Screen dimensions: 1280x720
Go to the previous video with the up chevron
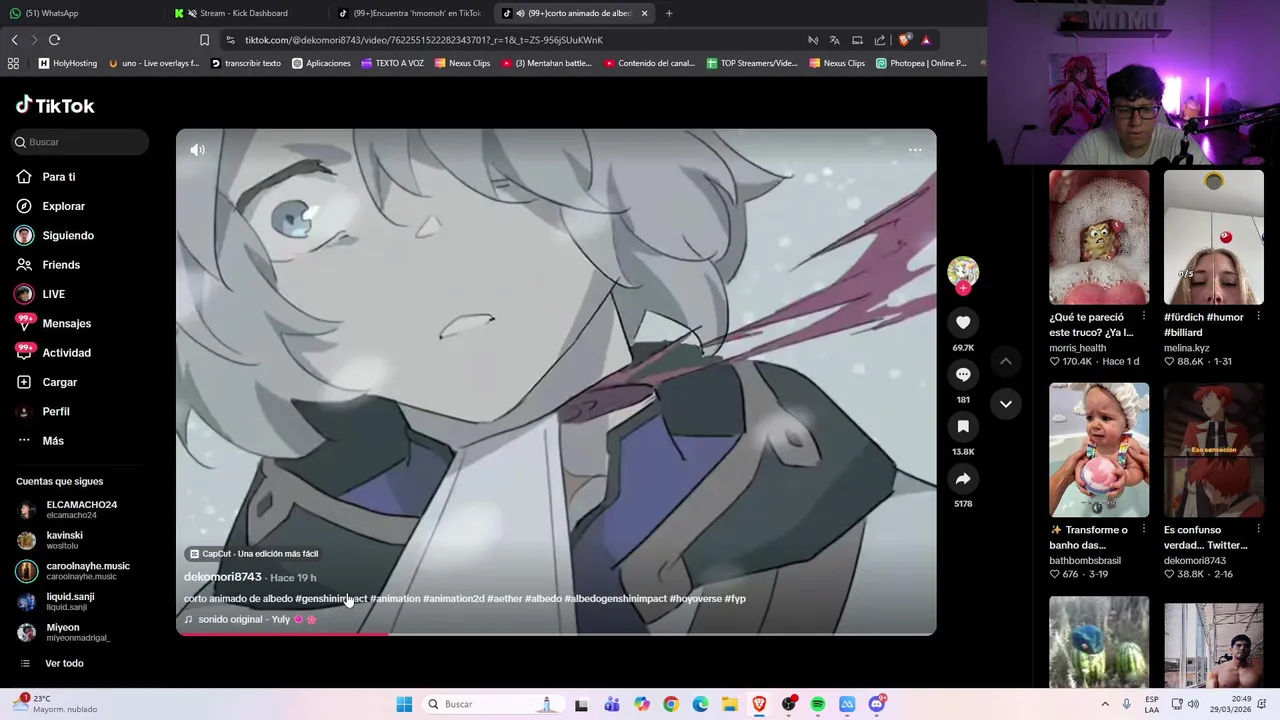[x=1006, y=361]
